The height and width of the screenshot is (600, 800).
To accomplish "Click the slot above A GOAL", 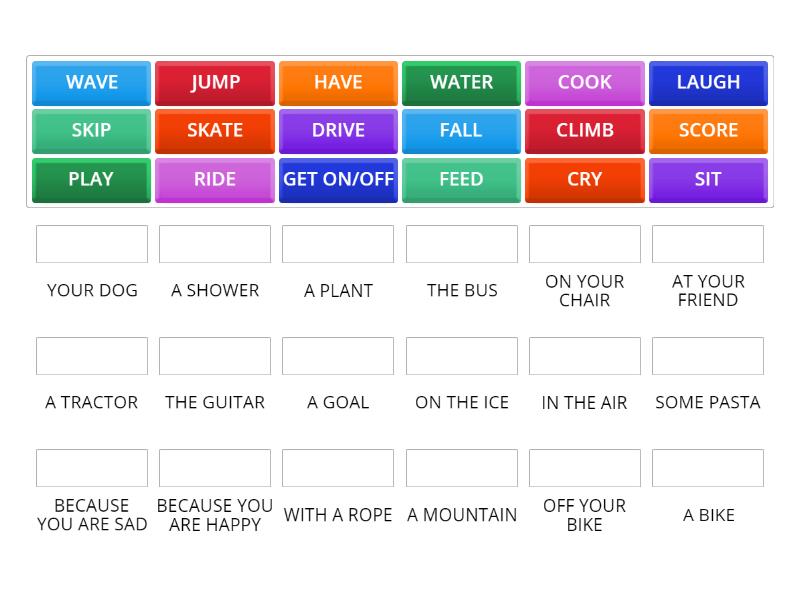I will (x=338, y=355).
